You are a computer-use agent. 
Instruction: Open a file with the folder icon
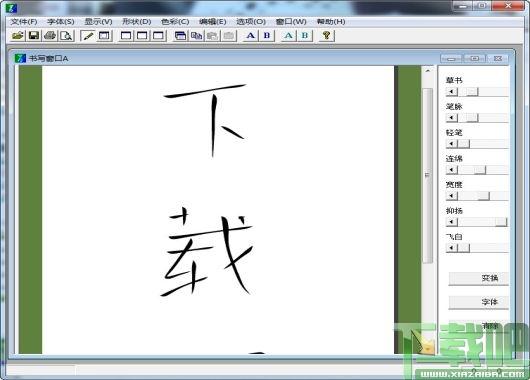(18, 35)
